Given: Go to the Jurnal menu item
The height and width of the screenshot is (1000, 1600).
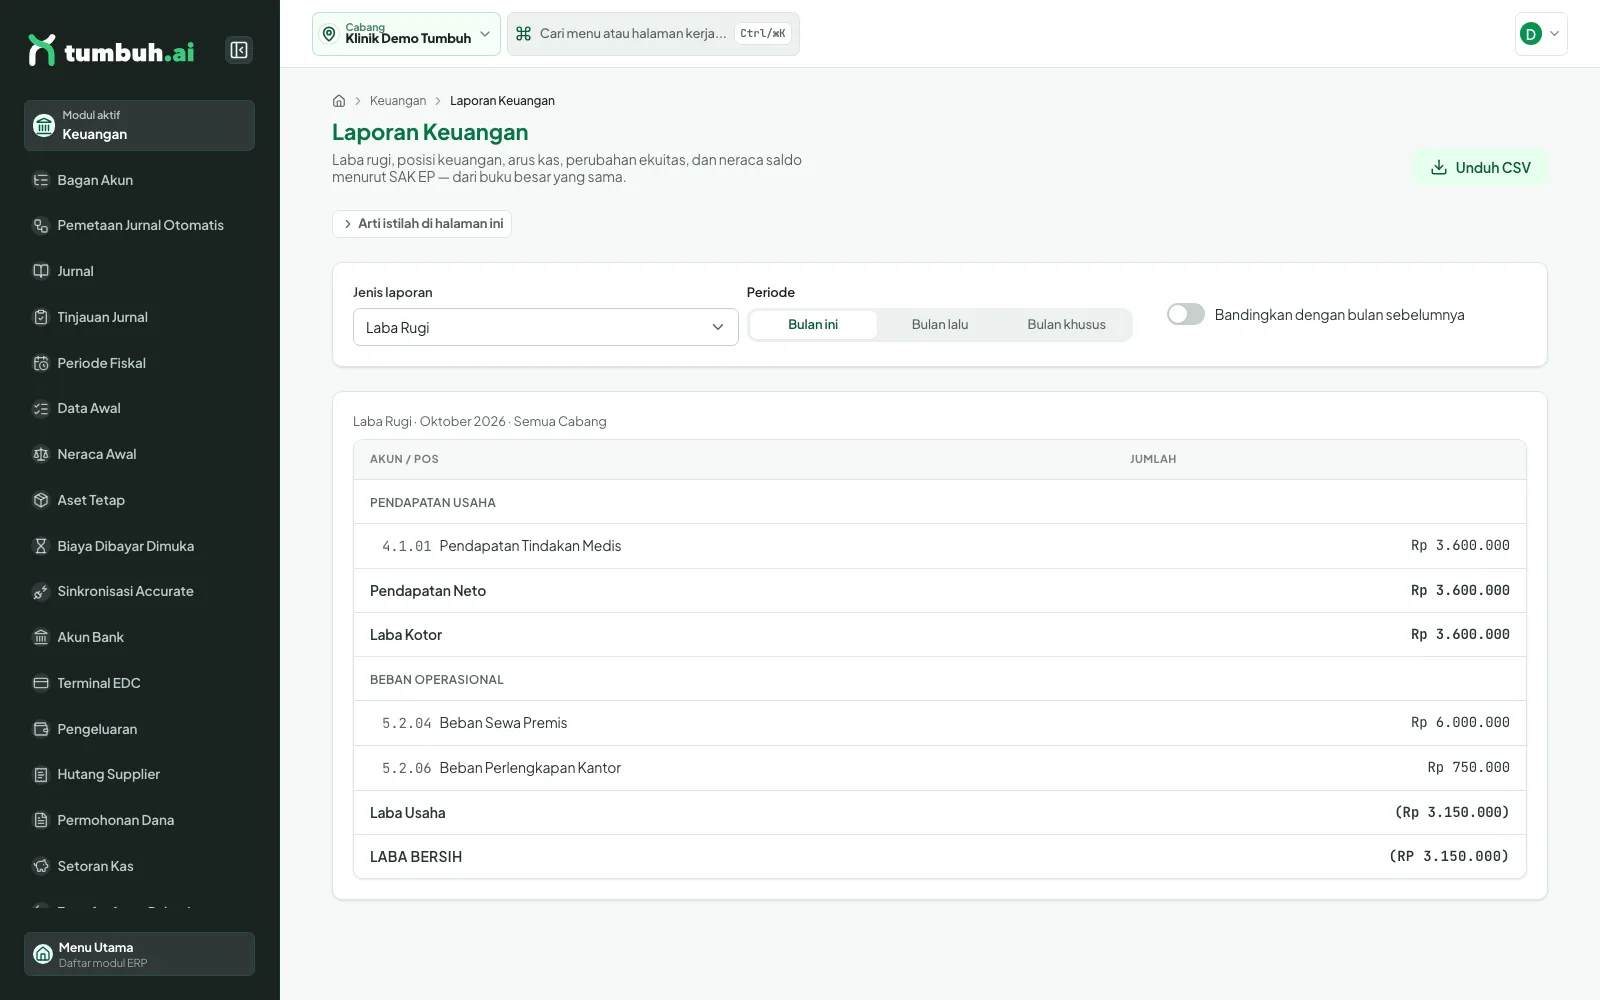Looking at the screenshot, I should (139, 271).
